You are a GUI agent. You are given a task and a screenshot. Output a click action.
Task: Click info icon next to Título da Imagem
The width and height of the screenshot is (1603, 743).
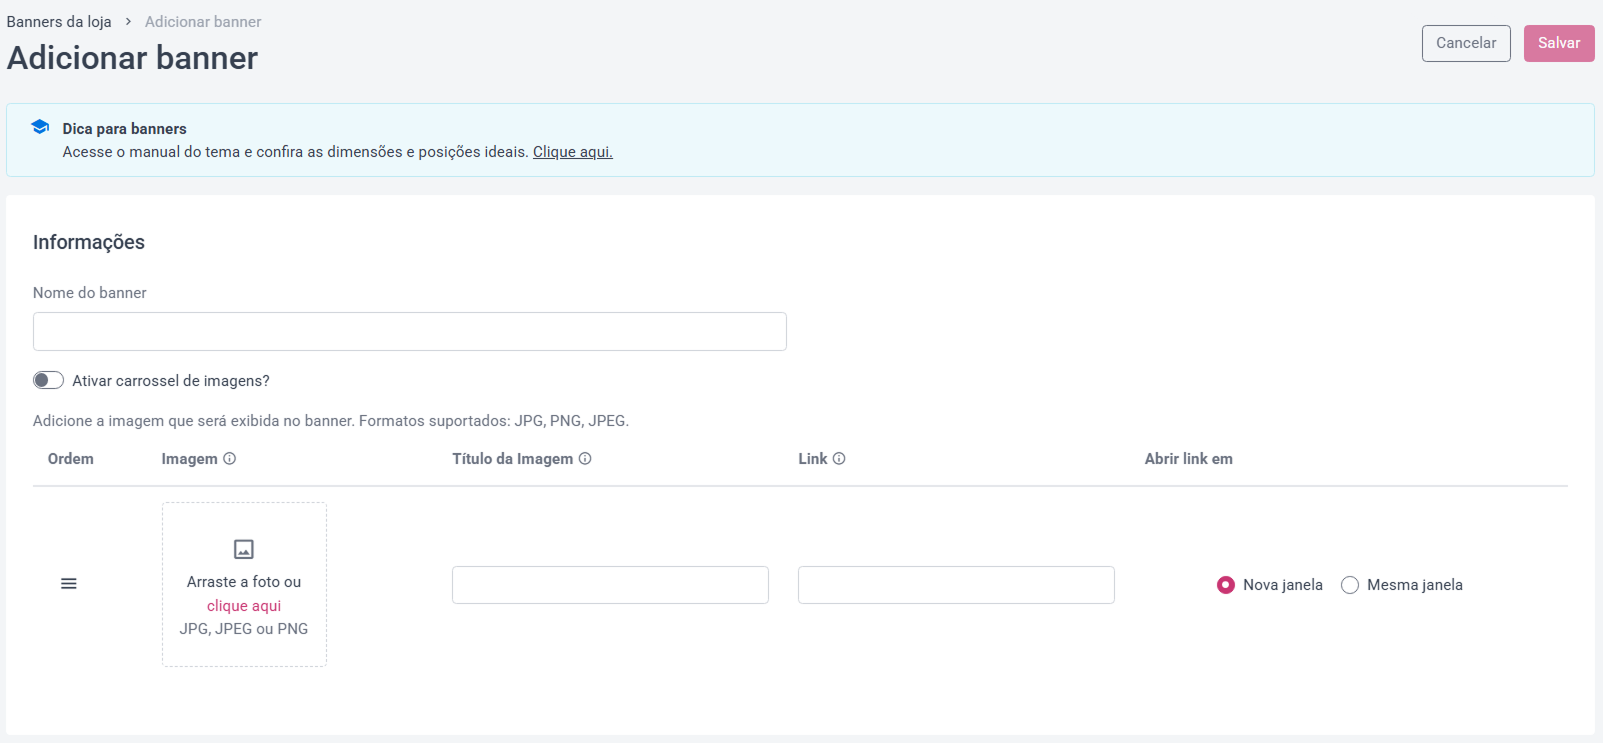click(585, 459)
